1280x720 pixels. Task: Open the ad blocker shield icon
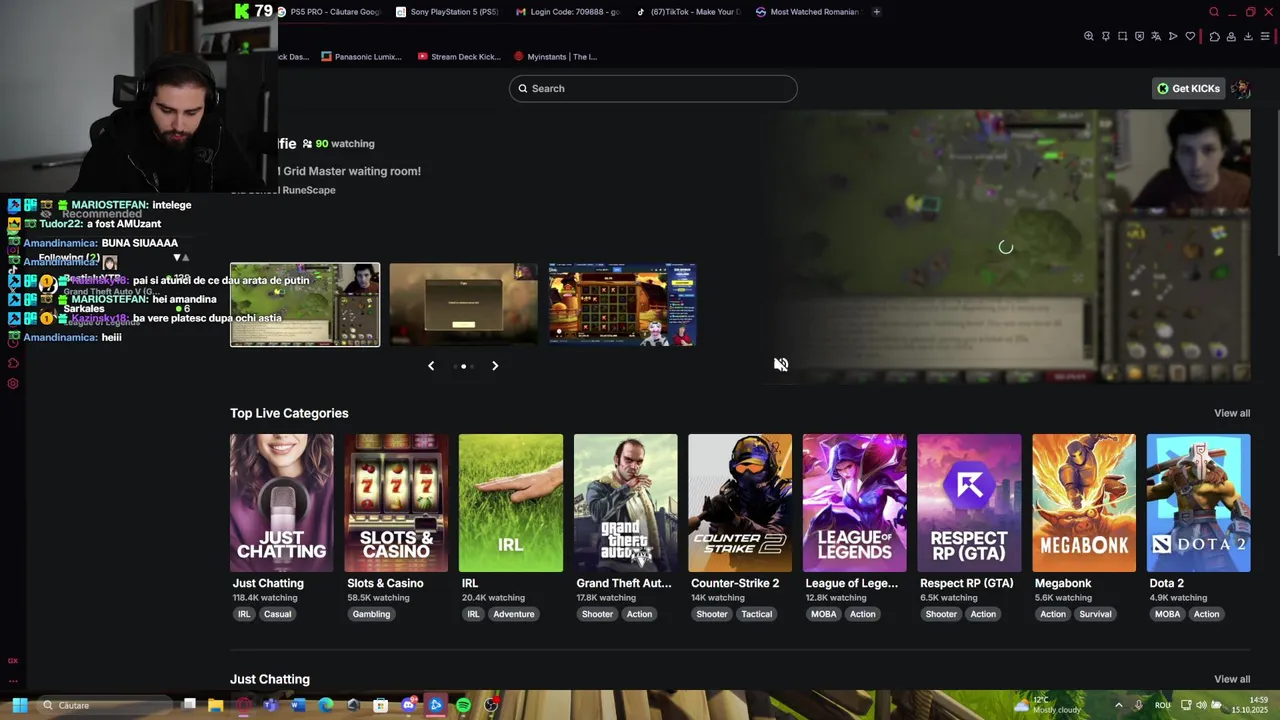(1139, 36)
